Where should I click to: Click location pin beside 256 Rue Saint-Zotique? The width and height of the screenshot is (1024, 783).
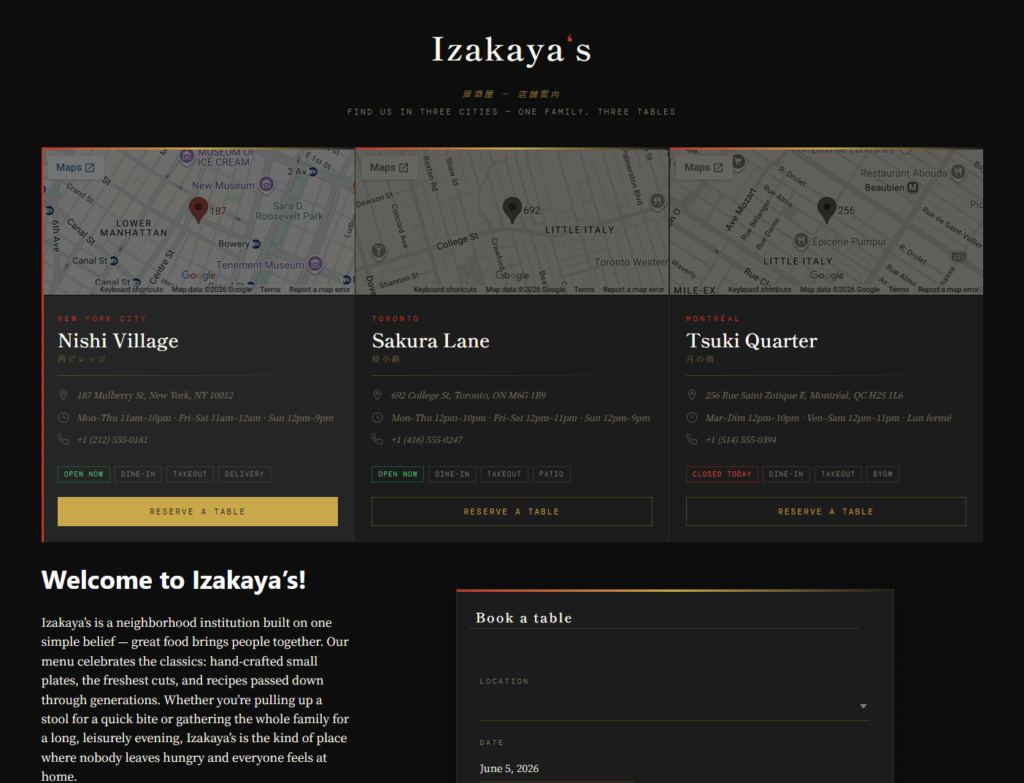click(x=692, y=395)
